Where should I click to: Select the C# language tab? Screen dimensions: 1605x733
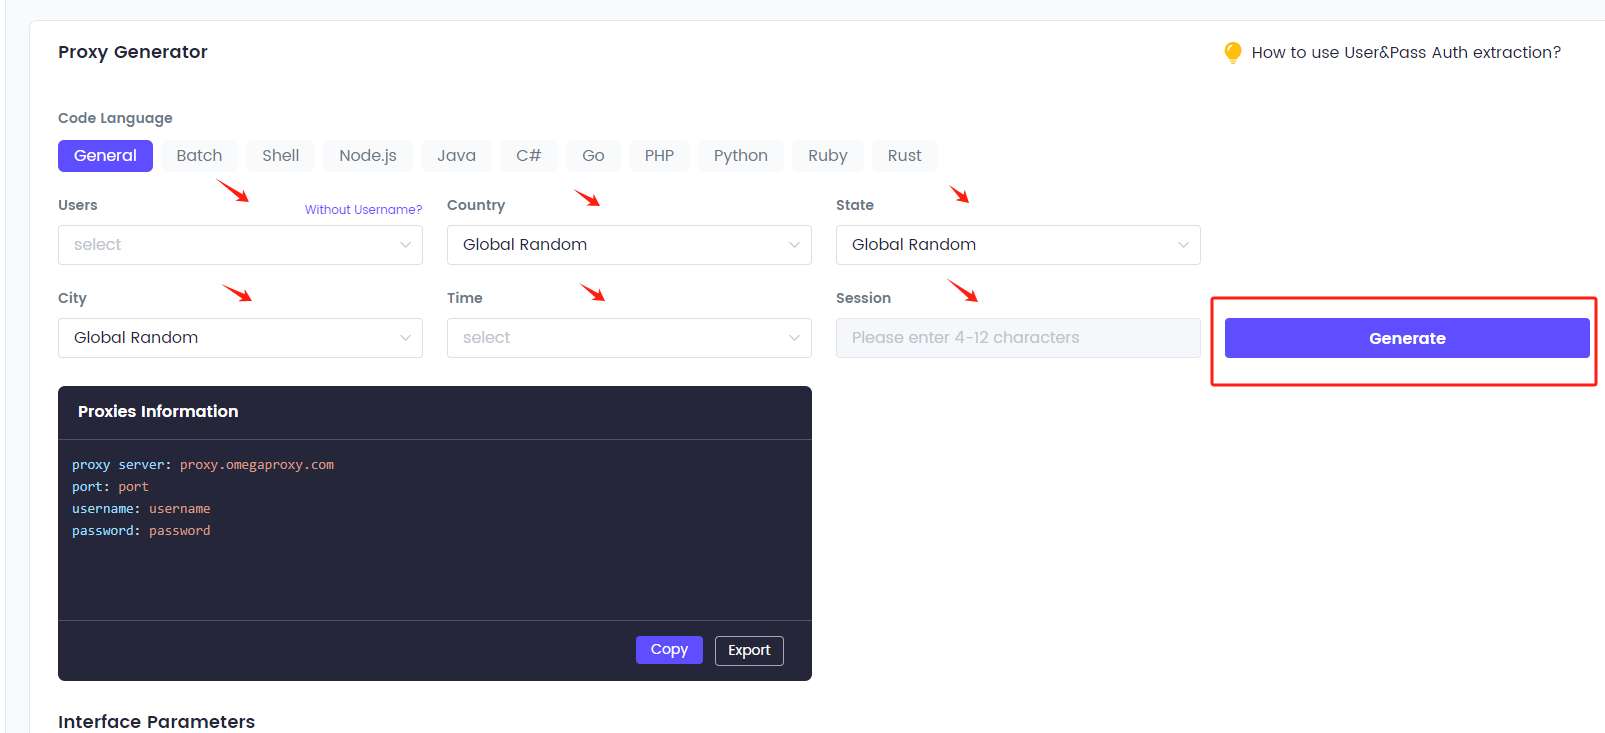tap(528, 156)
